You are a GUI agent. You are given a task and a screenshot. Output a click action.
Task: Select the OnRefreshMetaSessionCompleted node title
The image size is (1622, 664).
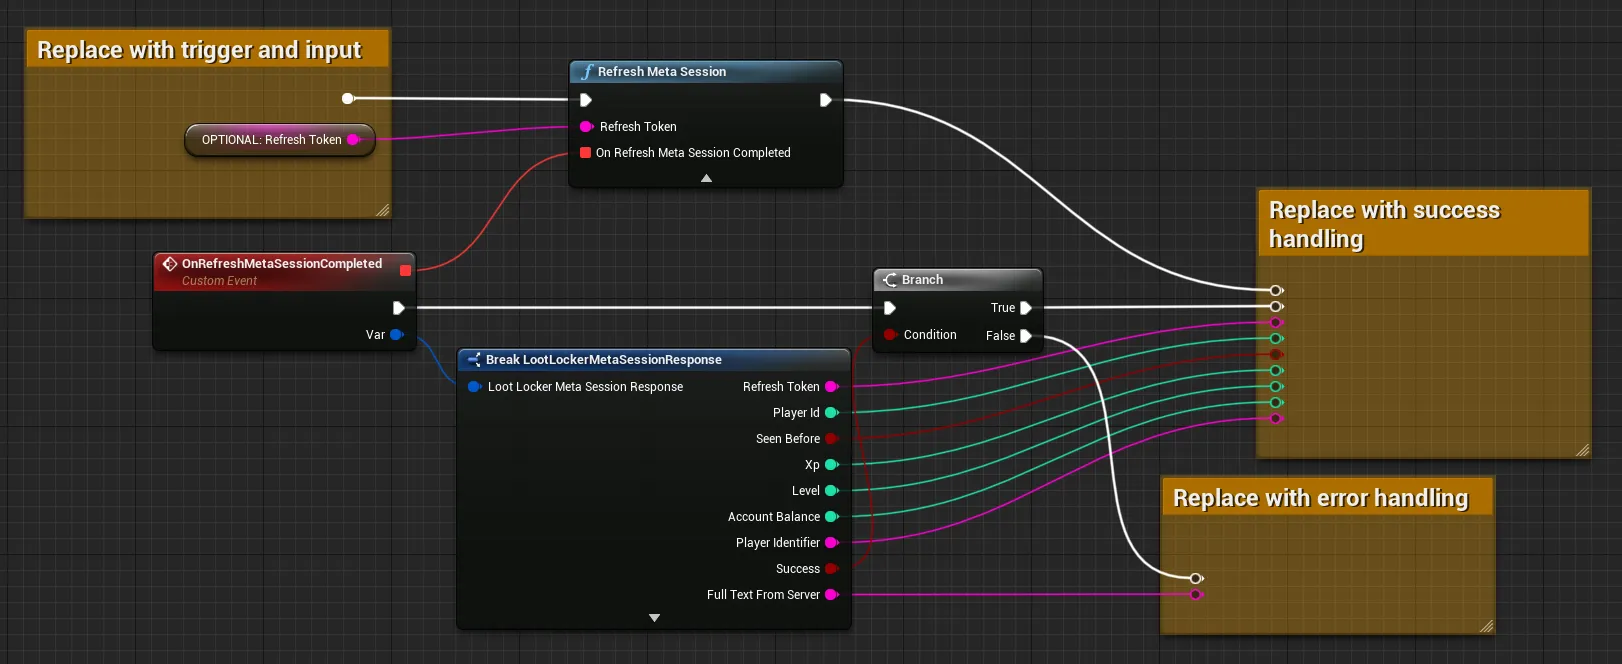pos(282,264)
